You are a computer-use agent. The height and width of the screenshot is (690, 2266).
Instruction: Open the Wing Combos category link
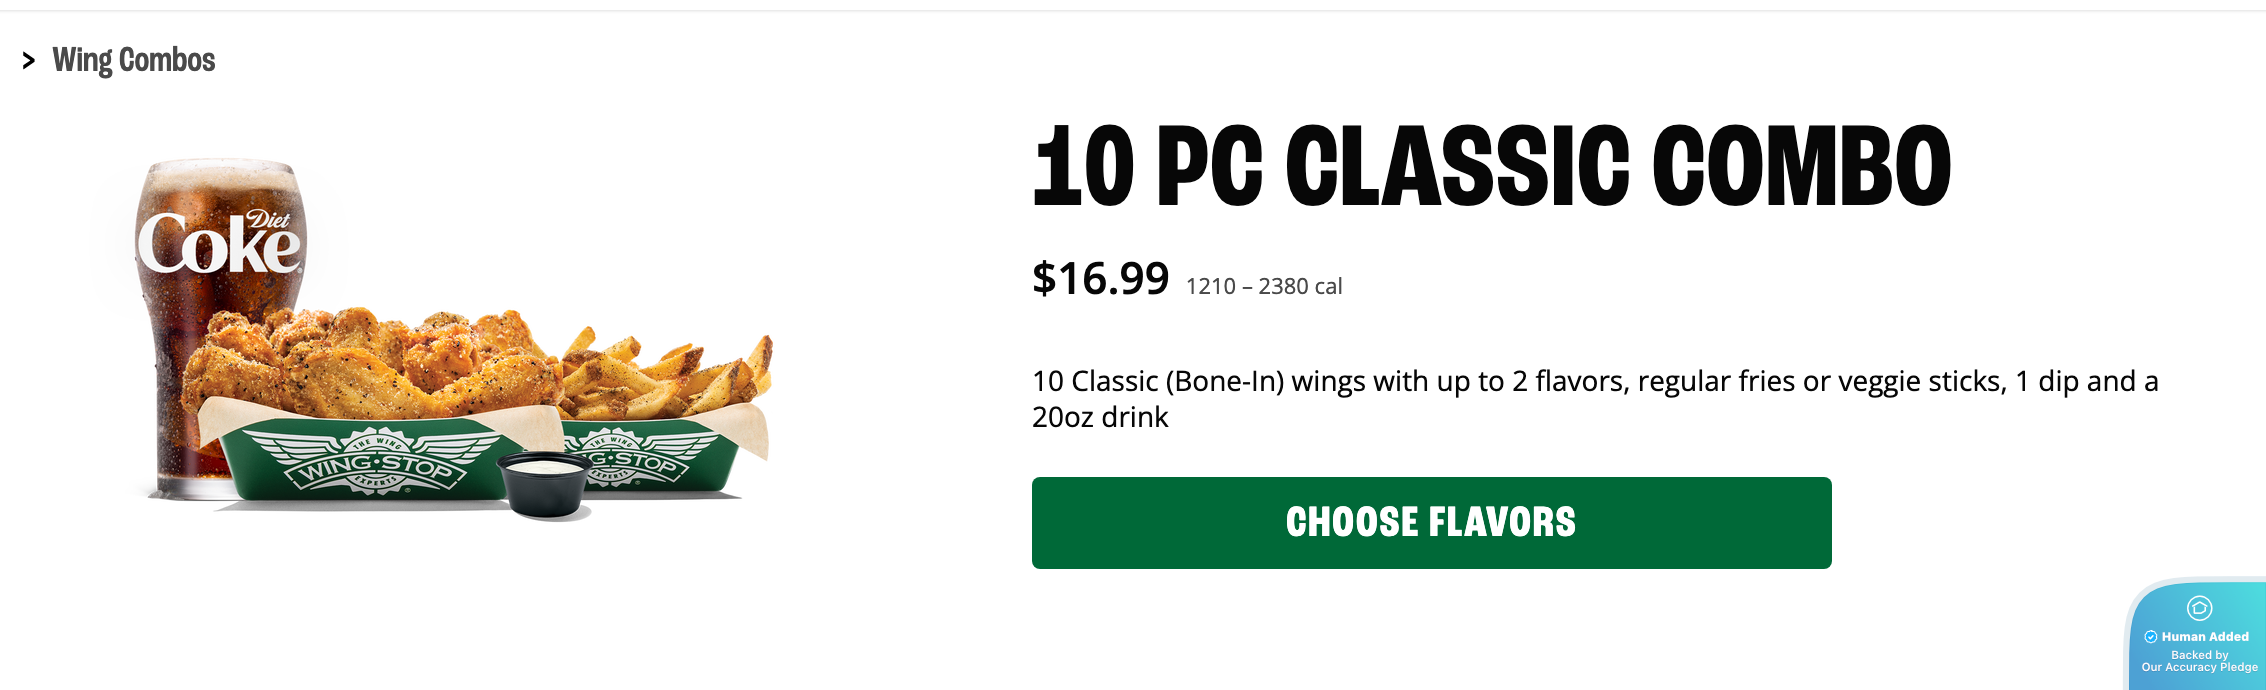click(x=134, y=60)
